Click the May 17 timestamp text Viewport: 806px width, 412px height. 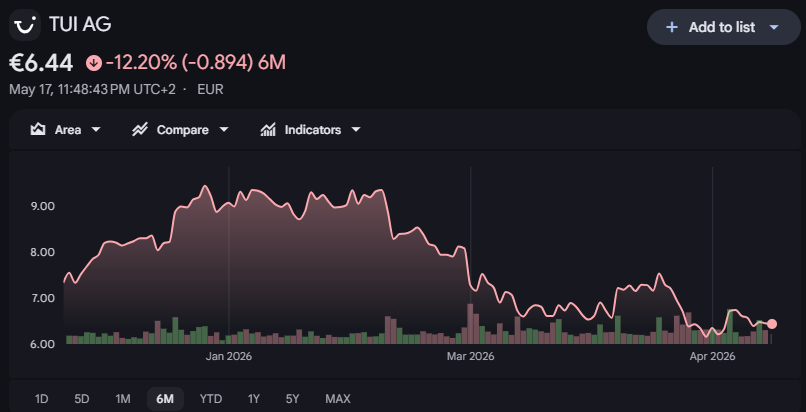[x=92, y=89]
